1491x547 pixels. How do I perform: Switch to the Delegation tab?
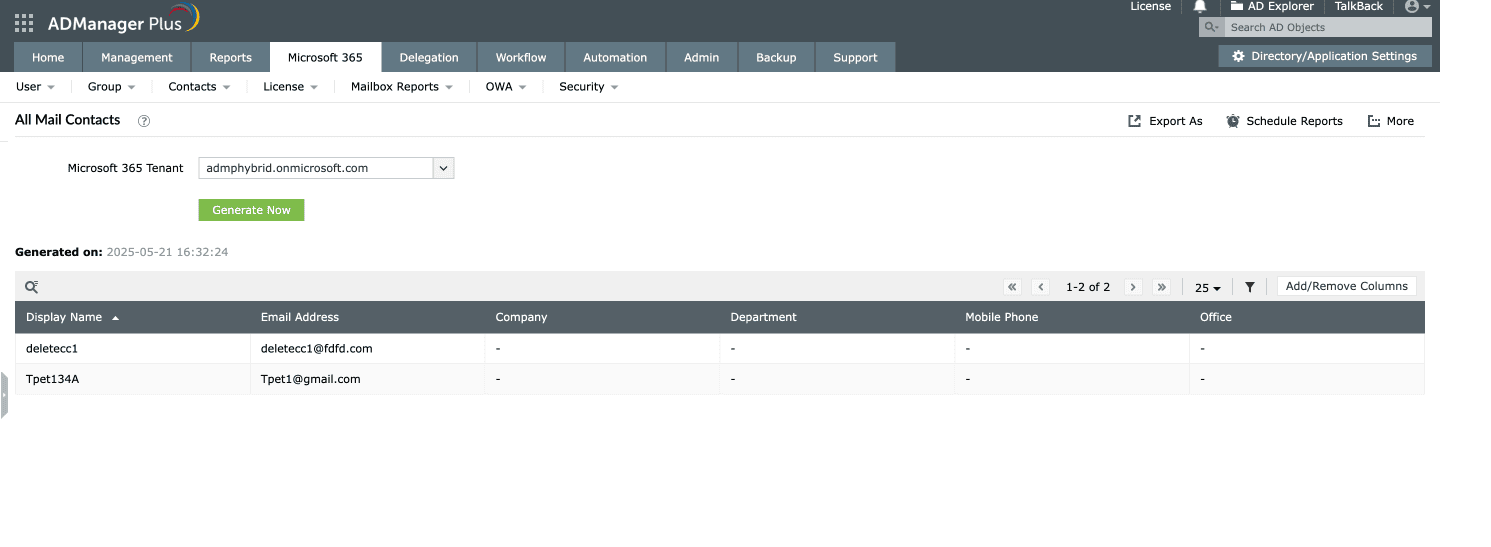(x=429, y=57)
